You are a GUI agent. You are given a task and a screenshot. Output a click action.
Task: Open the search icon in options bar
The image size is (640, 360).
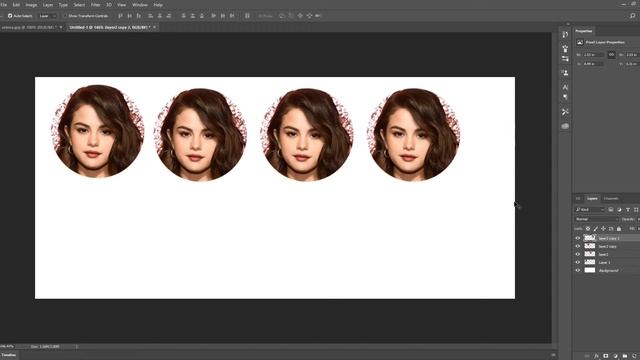(632, 16)
